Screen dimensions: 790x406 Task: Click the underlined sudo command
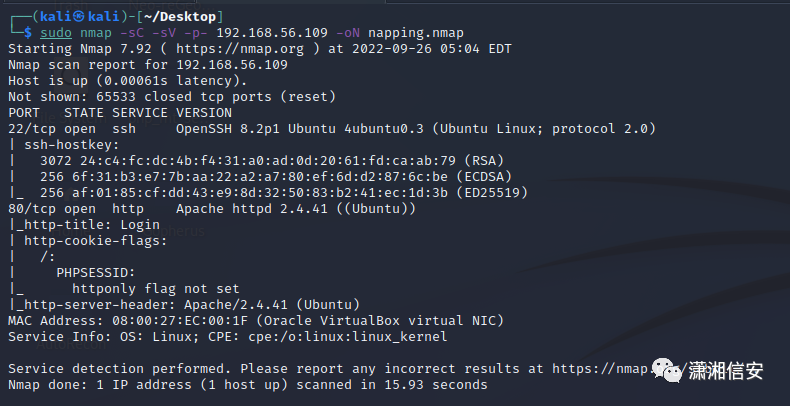coord(56,33)
